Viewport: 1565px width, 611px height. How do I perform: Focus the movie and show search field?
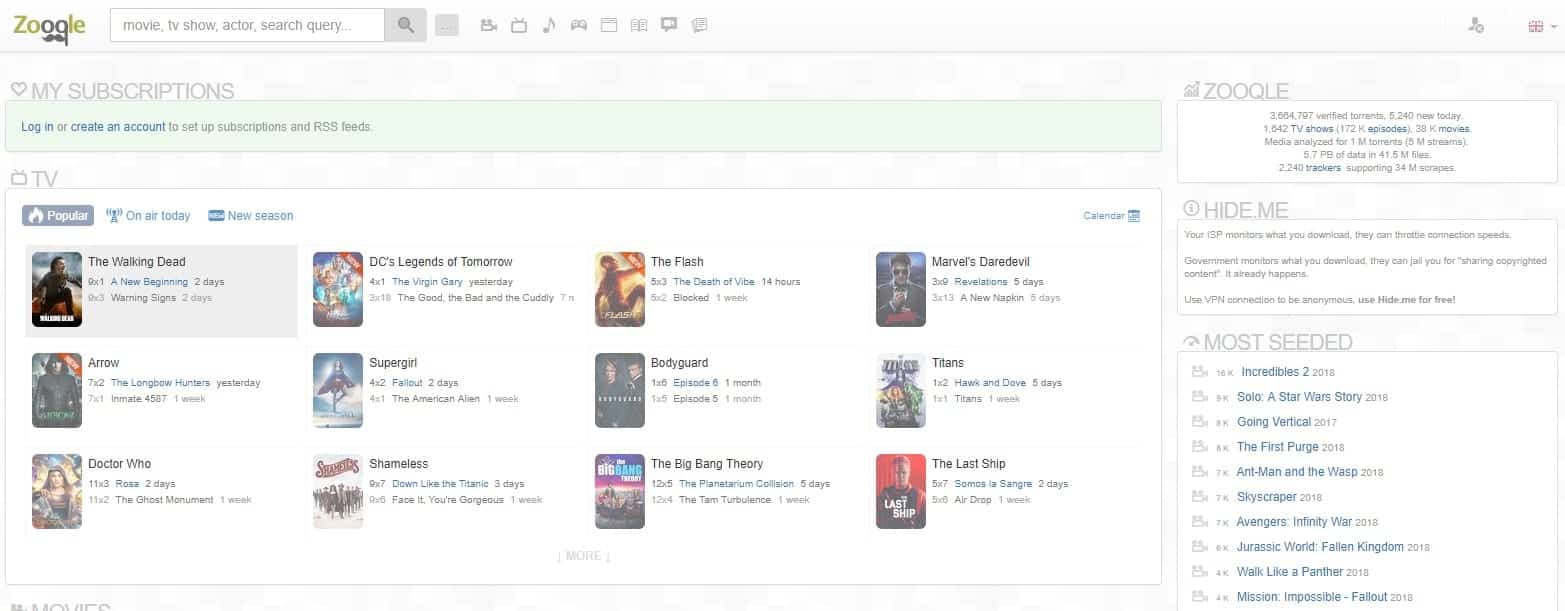click(x=247, y=26)
